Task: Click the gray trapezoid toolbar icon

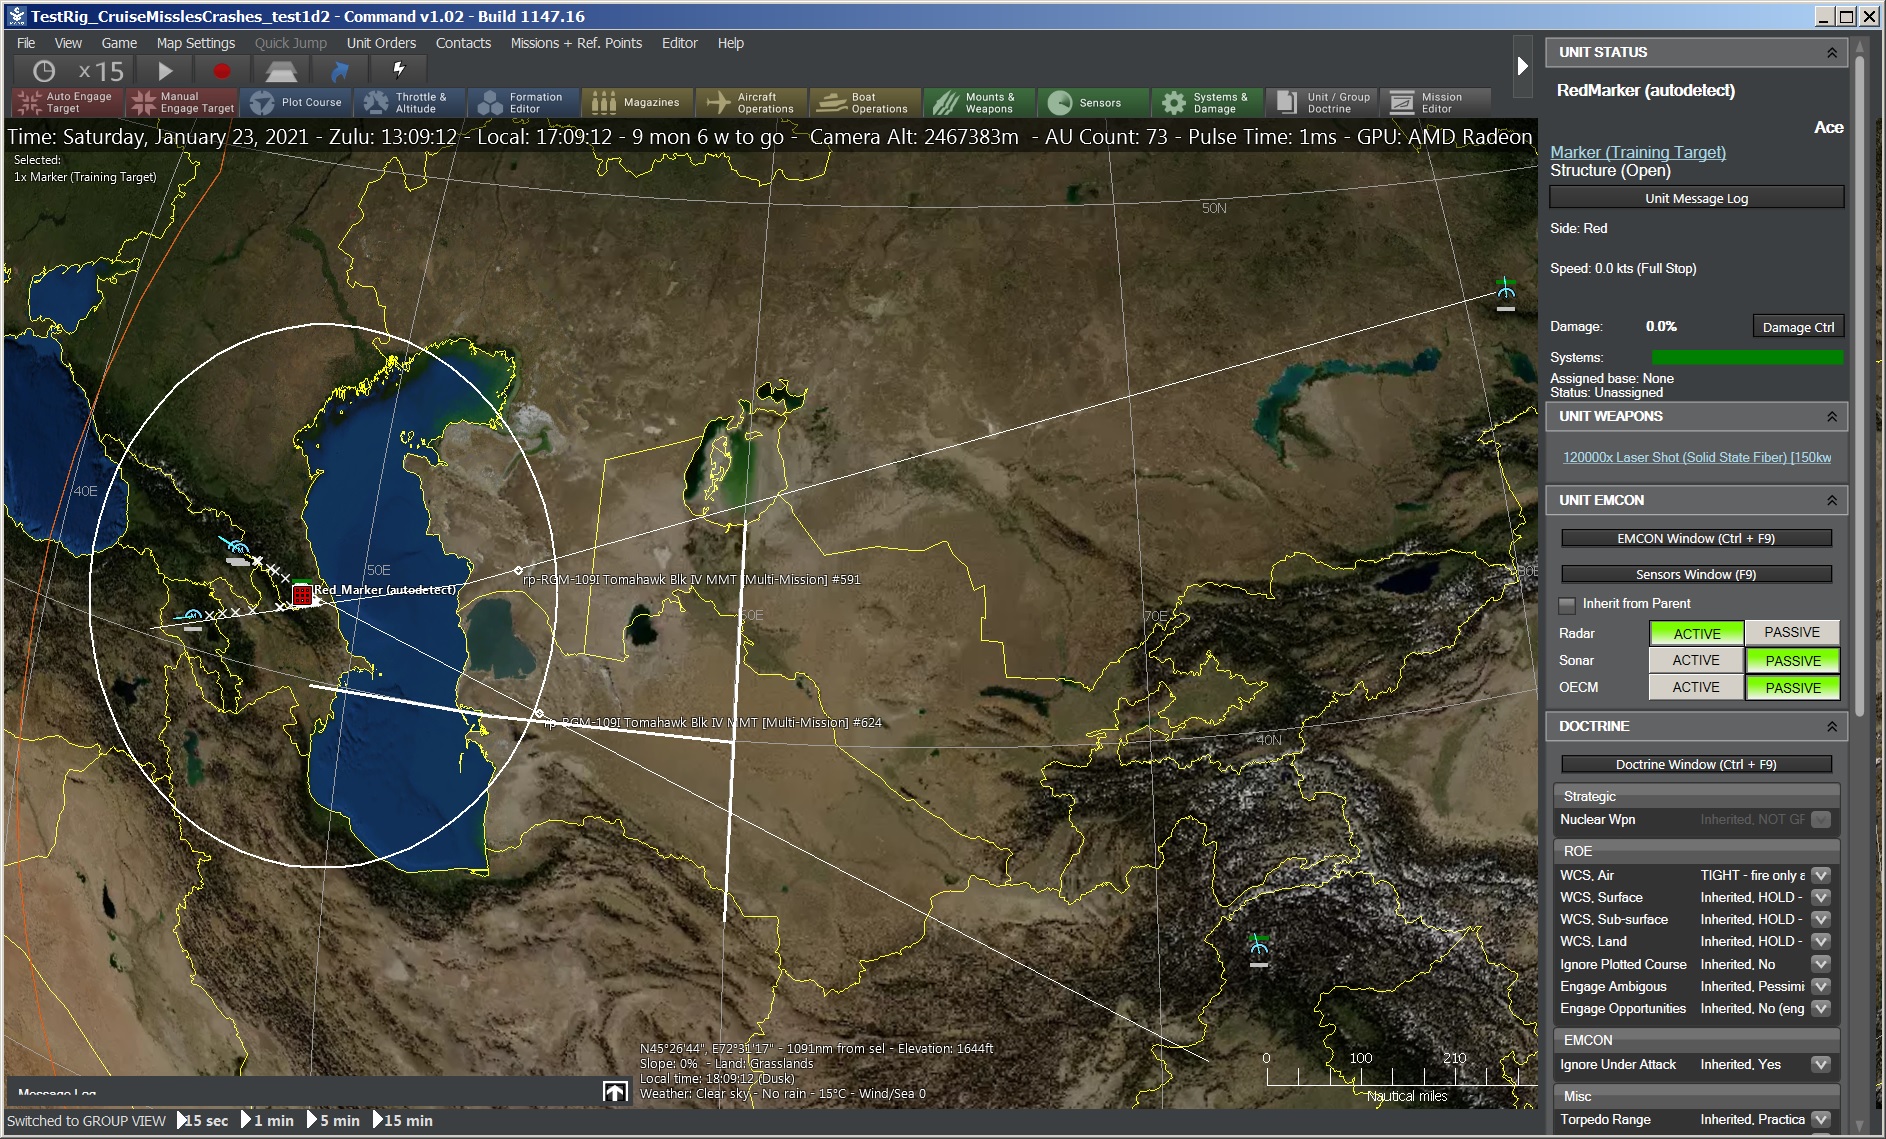Action: 281,71
